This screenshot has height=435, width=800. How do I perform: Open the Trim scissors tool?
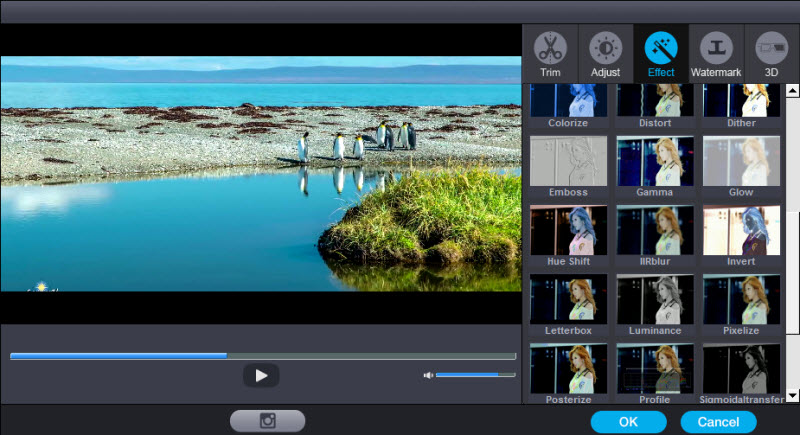coord(550,53)
